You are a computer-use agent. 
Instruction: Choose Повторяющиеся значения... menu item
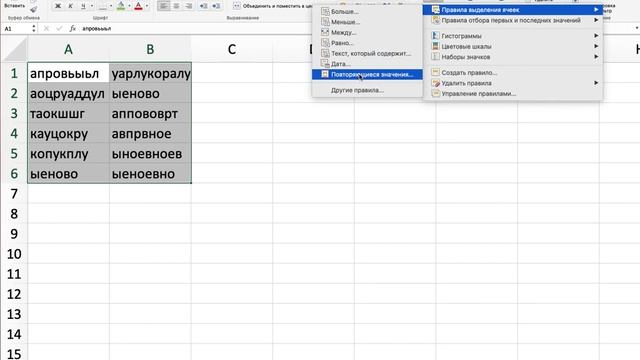tap(367, 74)
